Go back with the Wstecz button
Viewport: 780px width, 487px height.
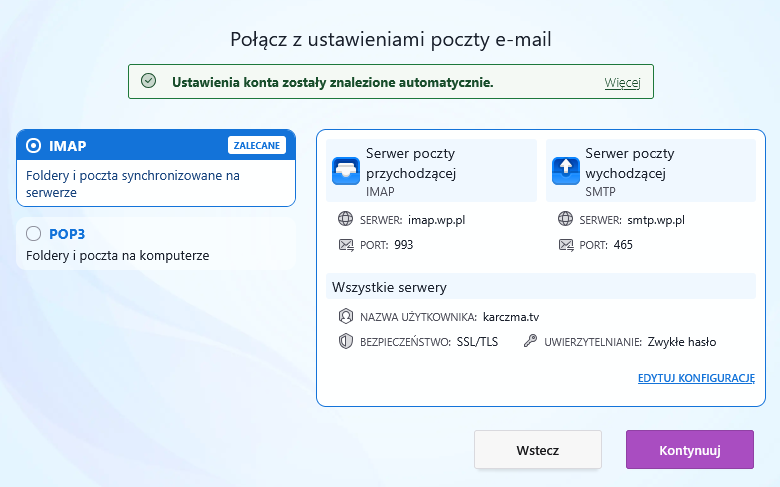(538, 450)
